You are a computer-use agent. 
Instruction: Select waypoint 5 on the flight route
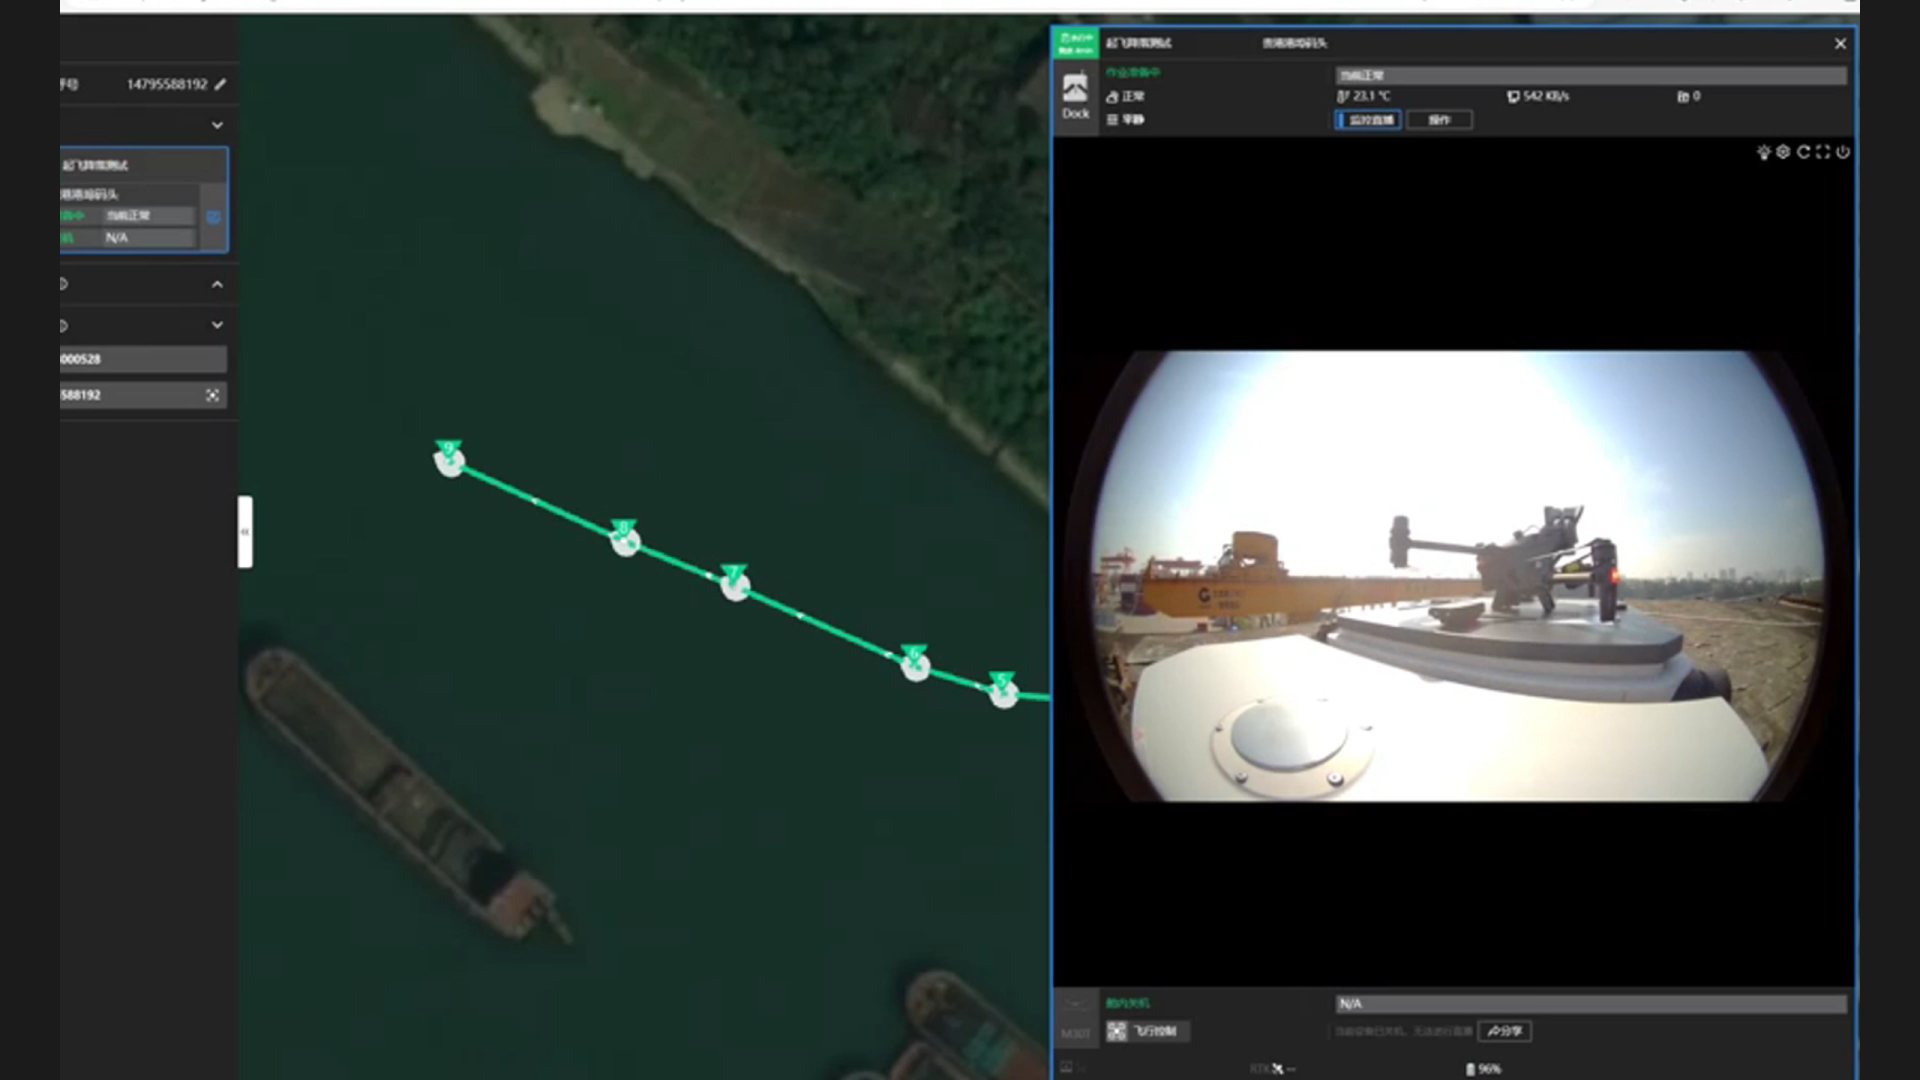click(x=1003, y=690)
